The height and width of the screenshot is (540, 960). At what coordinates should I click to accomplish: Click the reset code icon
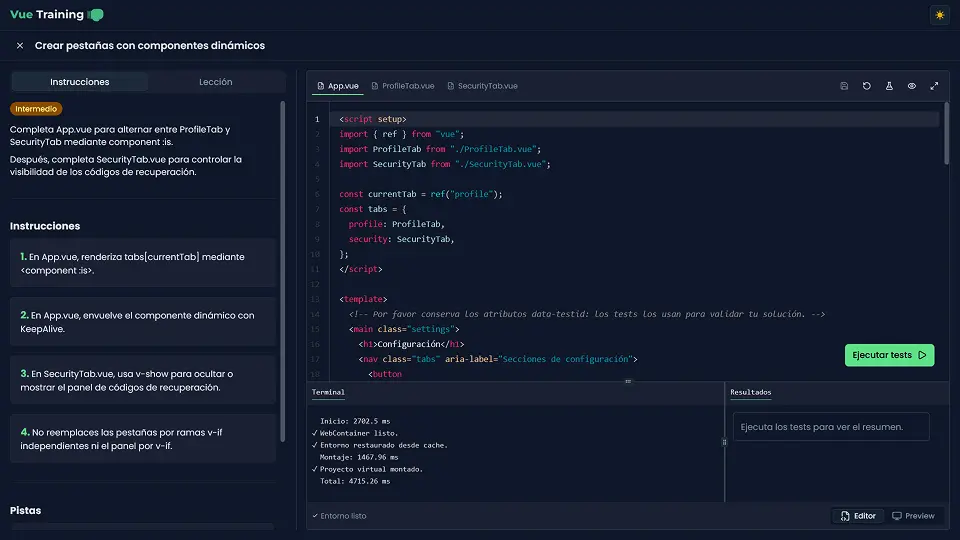pyautogui.click(x=867, y=86)
